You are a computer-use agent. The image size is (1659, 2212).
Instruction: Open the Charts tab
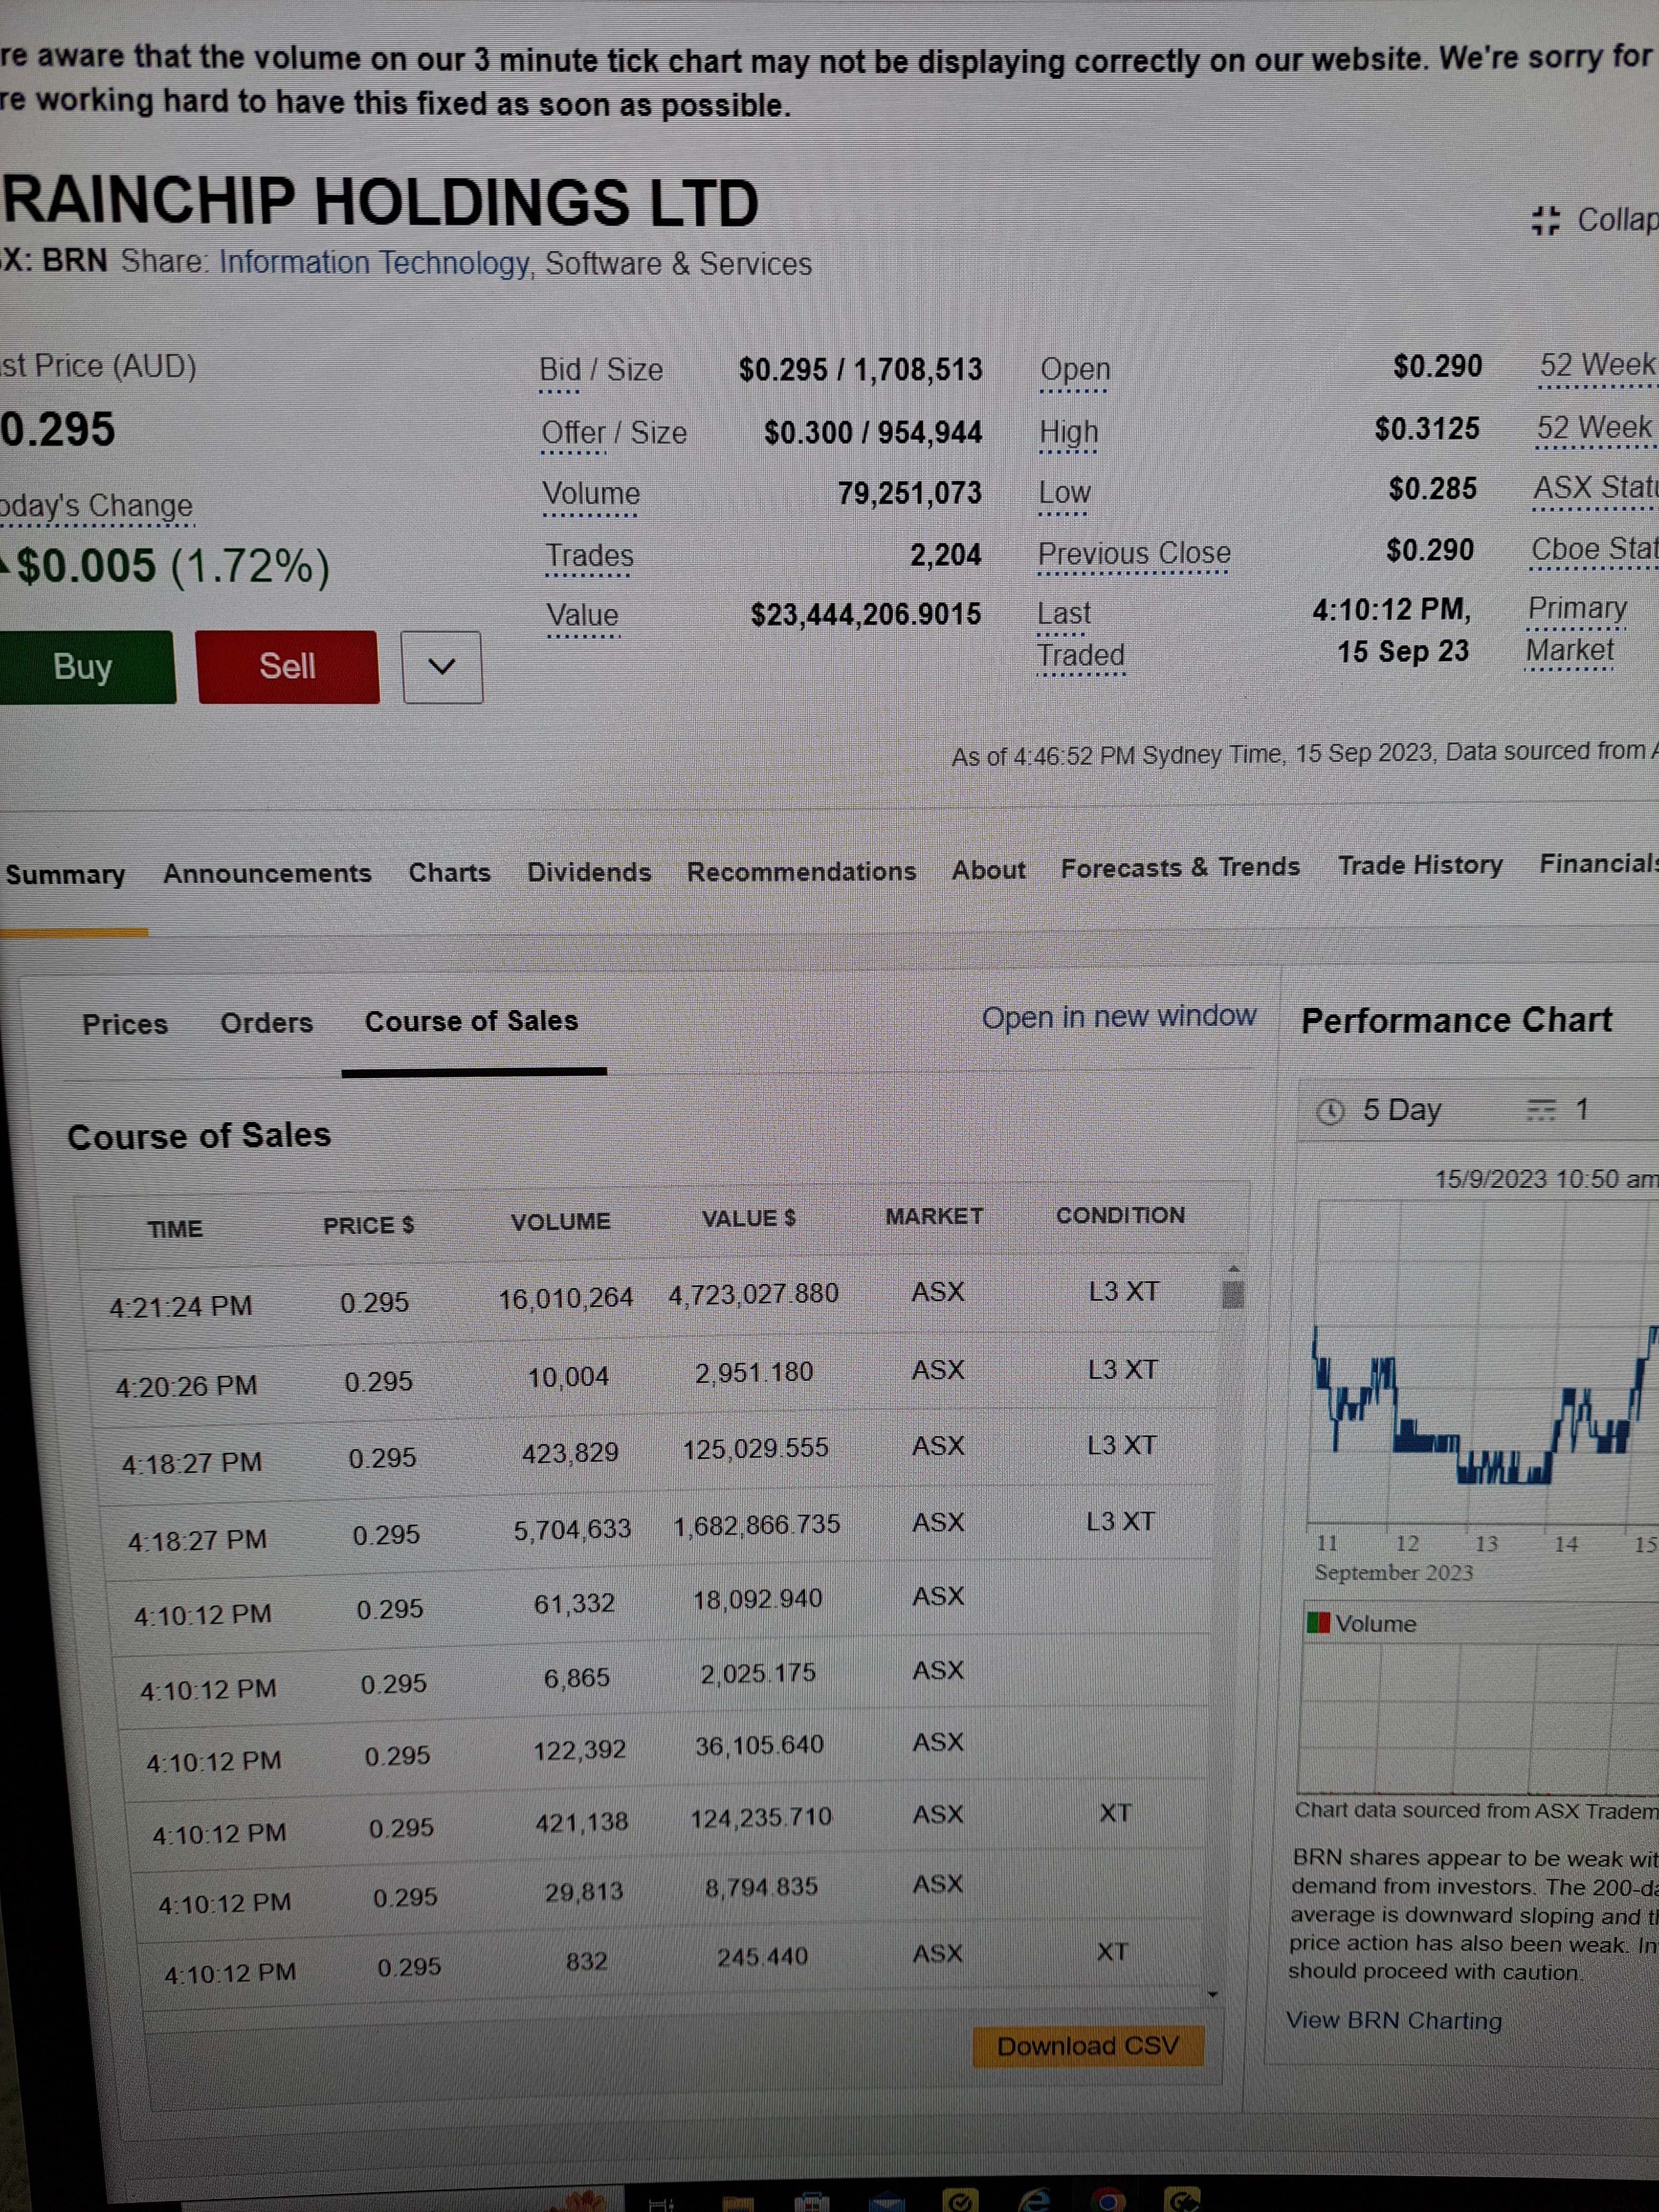point(449,873)
